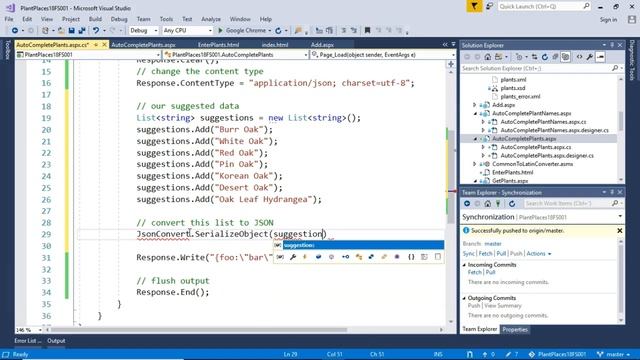The width and height of the screenshot is (640, 360).
Task: Click the Save All toolbar icon
Action: (82, 31)
